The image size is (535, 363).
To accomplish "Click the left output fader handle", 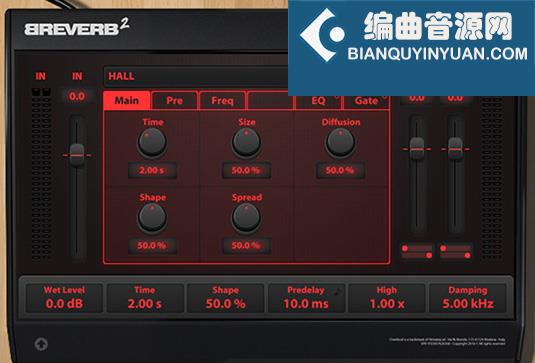I will coord(417,149).
